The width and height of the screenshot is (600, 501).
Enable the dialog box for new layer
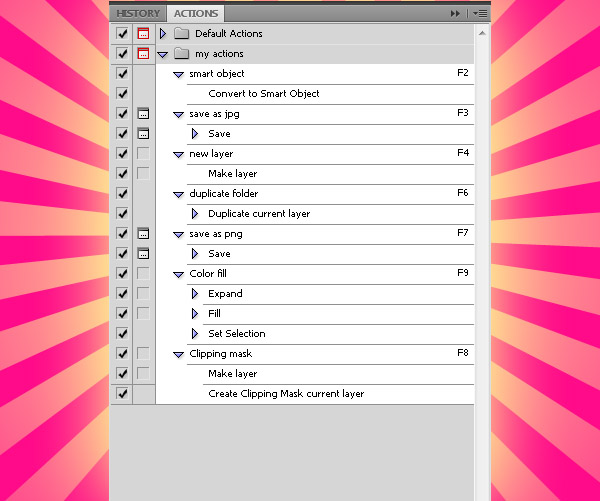(x=143, y=153)
